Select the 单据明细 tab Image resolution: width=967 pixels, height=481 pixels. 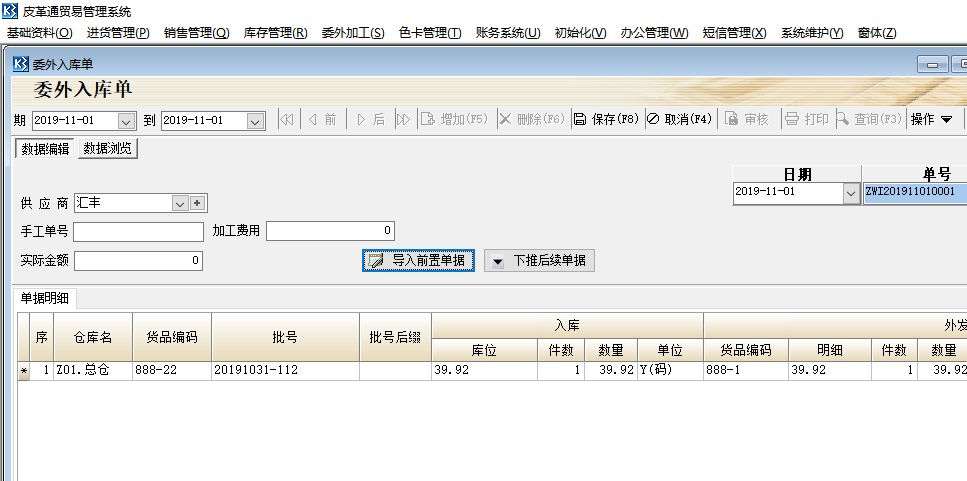(44, 298)
